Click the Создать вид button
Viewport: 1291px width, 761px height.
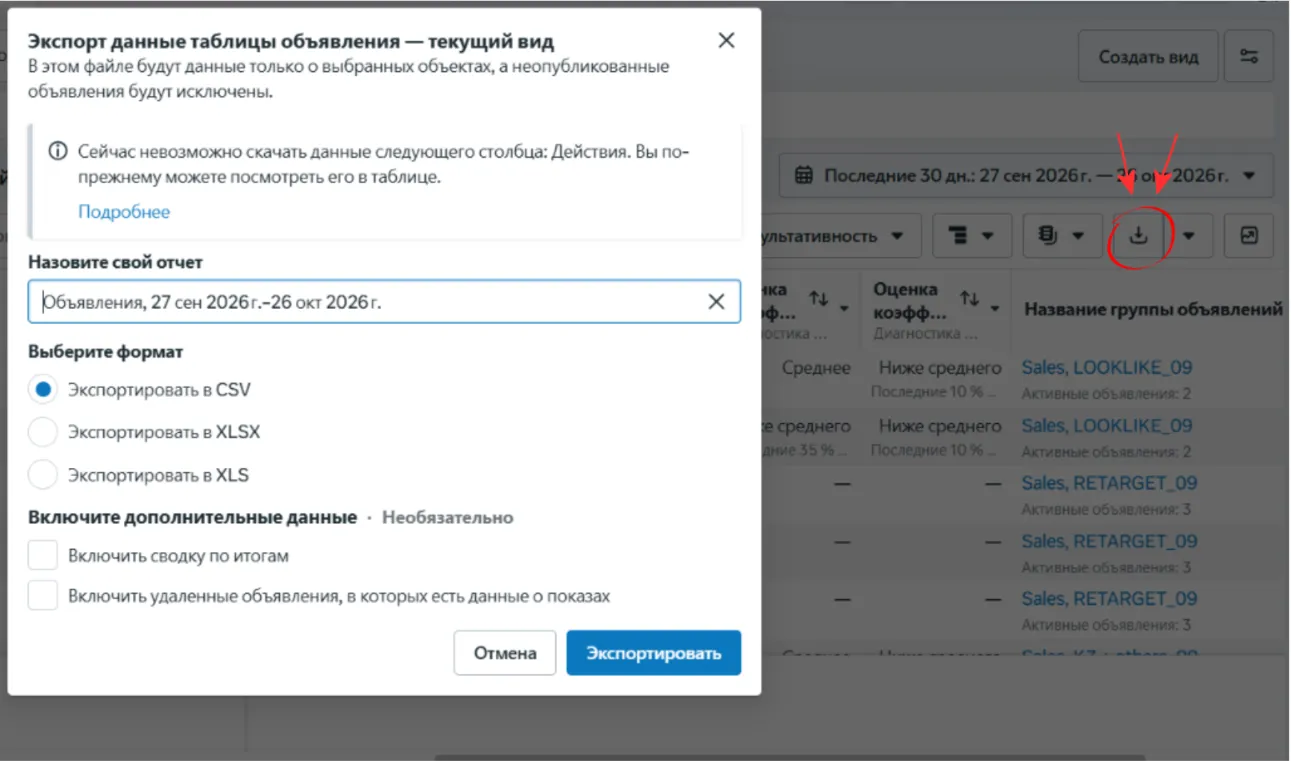[x=1148, y=56]
